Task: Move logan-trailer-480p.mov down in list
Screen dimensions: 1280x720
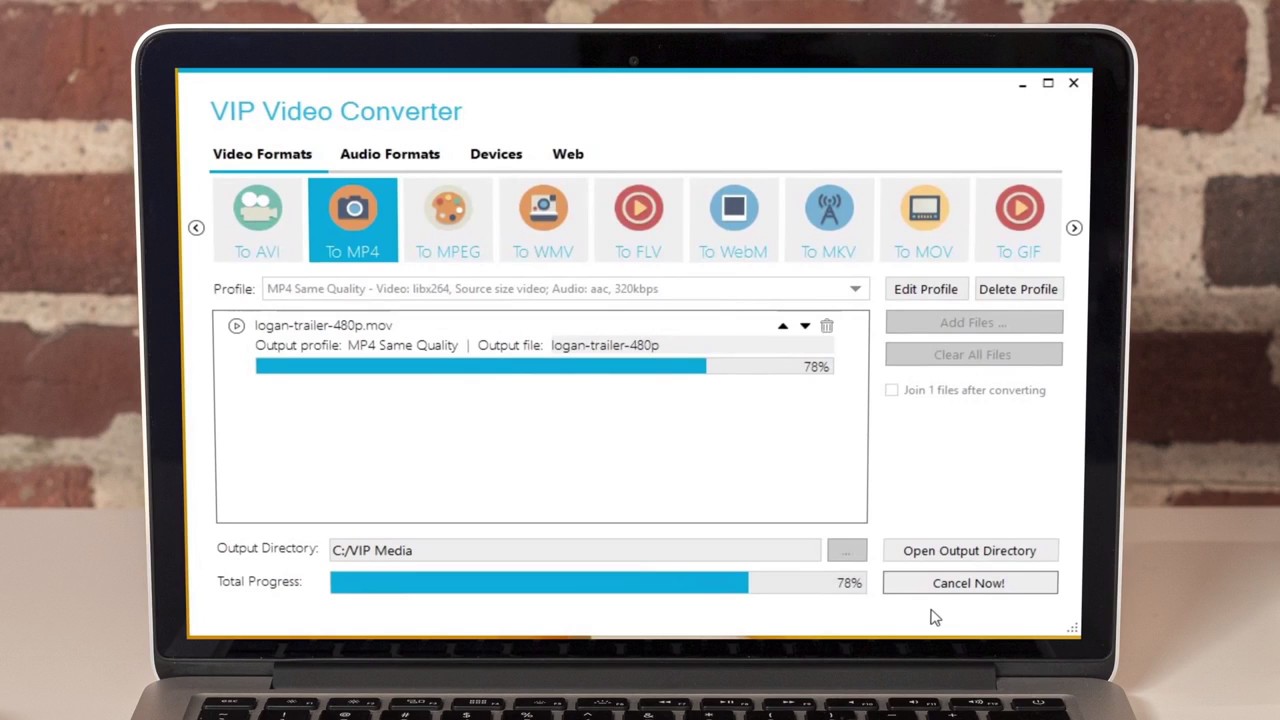Action: [805, 326]
